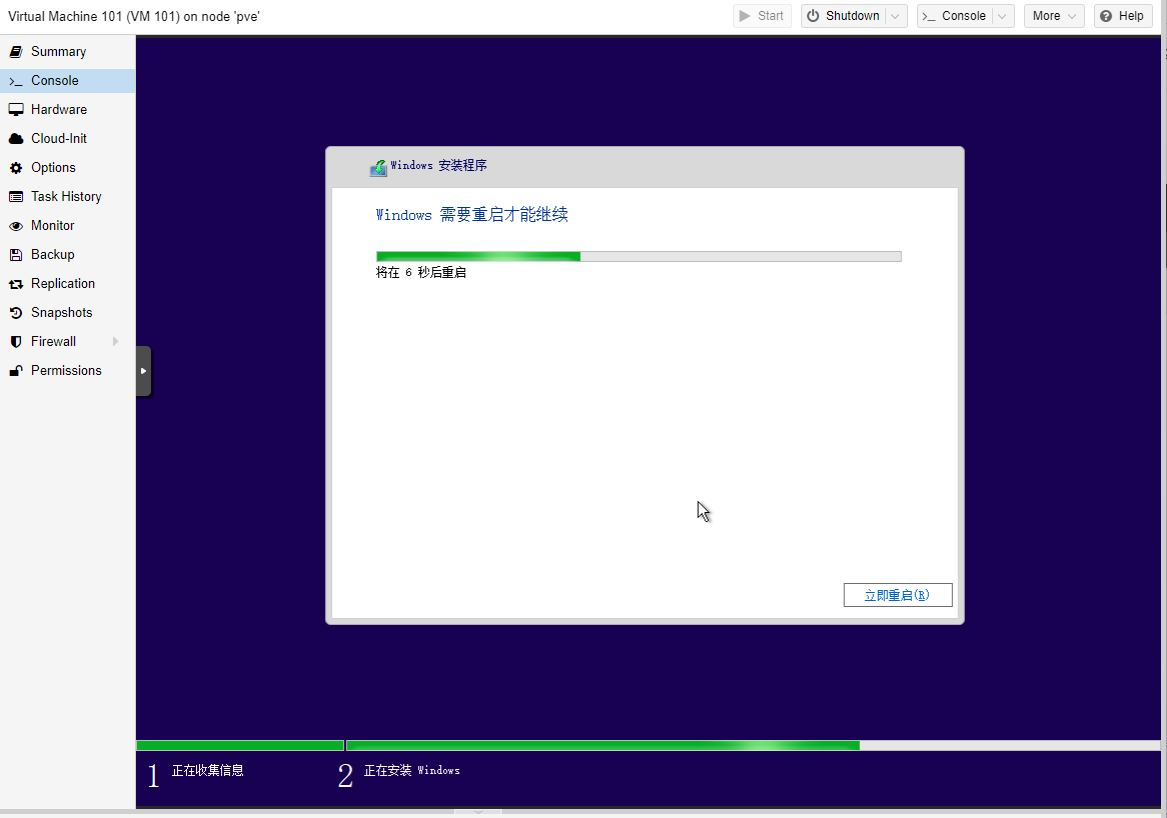1167x818 pixels.
Task: Open the More dropdown menu
Action: 1054,16
